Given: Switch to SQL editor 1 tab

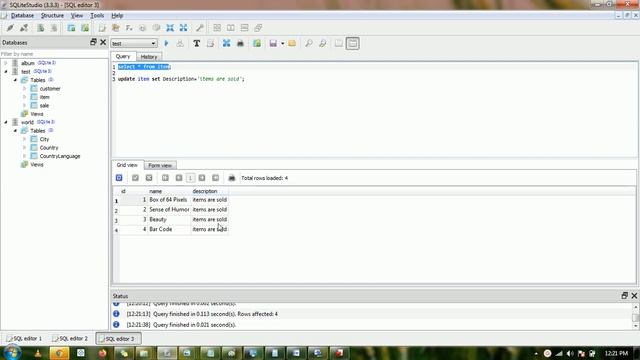Looking at the screenshot, I should point(24,338).
